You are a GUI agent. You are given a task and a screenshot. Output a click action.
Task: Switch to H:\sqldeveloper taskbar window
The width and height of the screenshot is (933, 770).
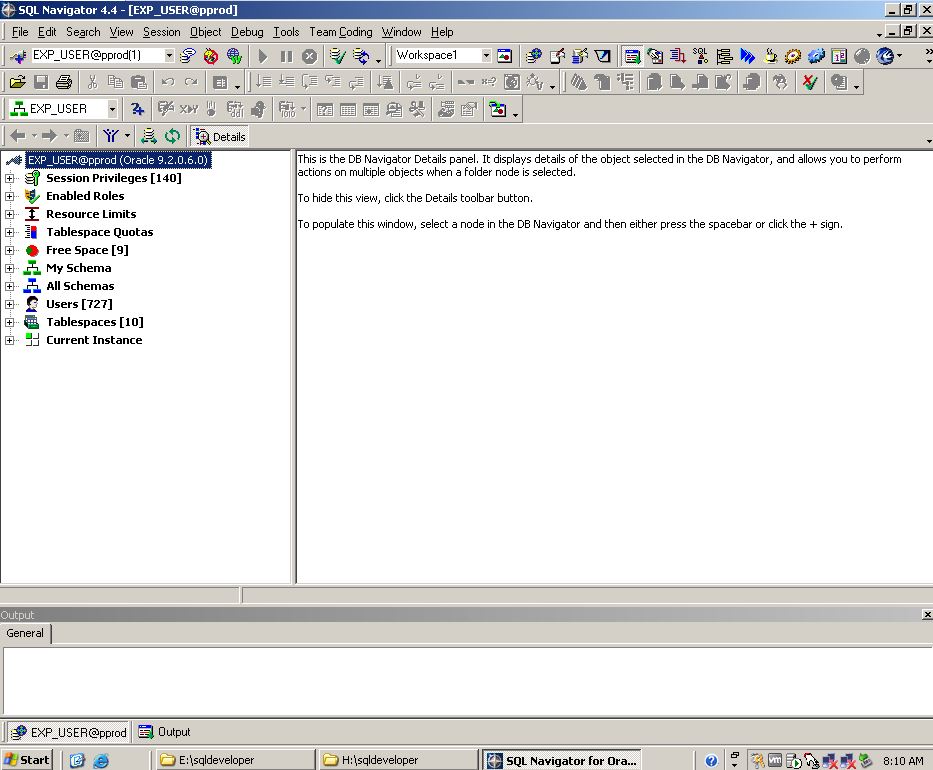(399, 760)
